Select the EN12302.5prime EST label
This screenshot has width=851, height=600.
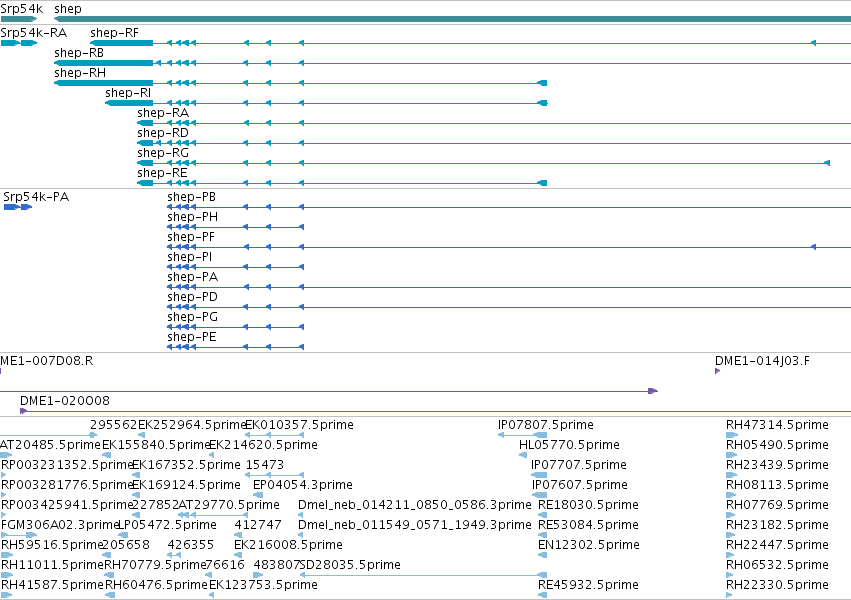pos(589,545)
